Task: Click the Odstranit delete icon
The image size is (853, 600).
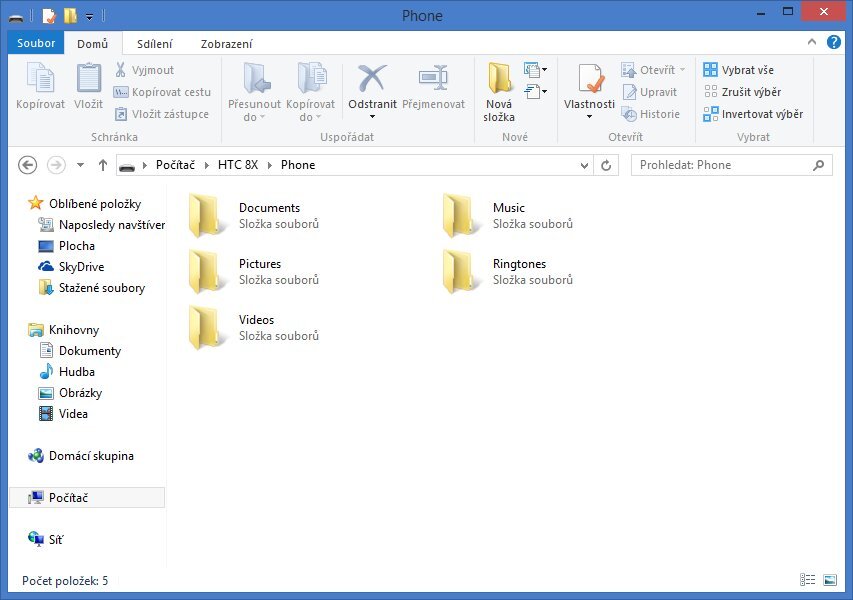Action: pos(372,80)
